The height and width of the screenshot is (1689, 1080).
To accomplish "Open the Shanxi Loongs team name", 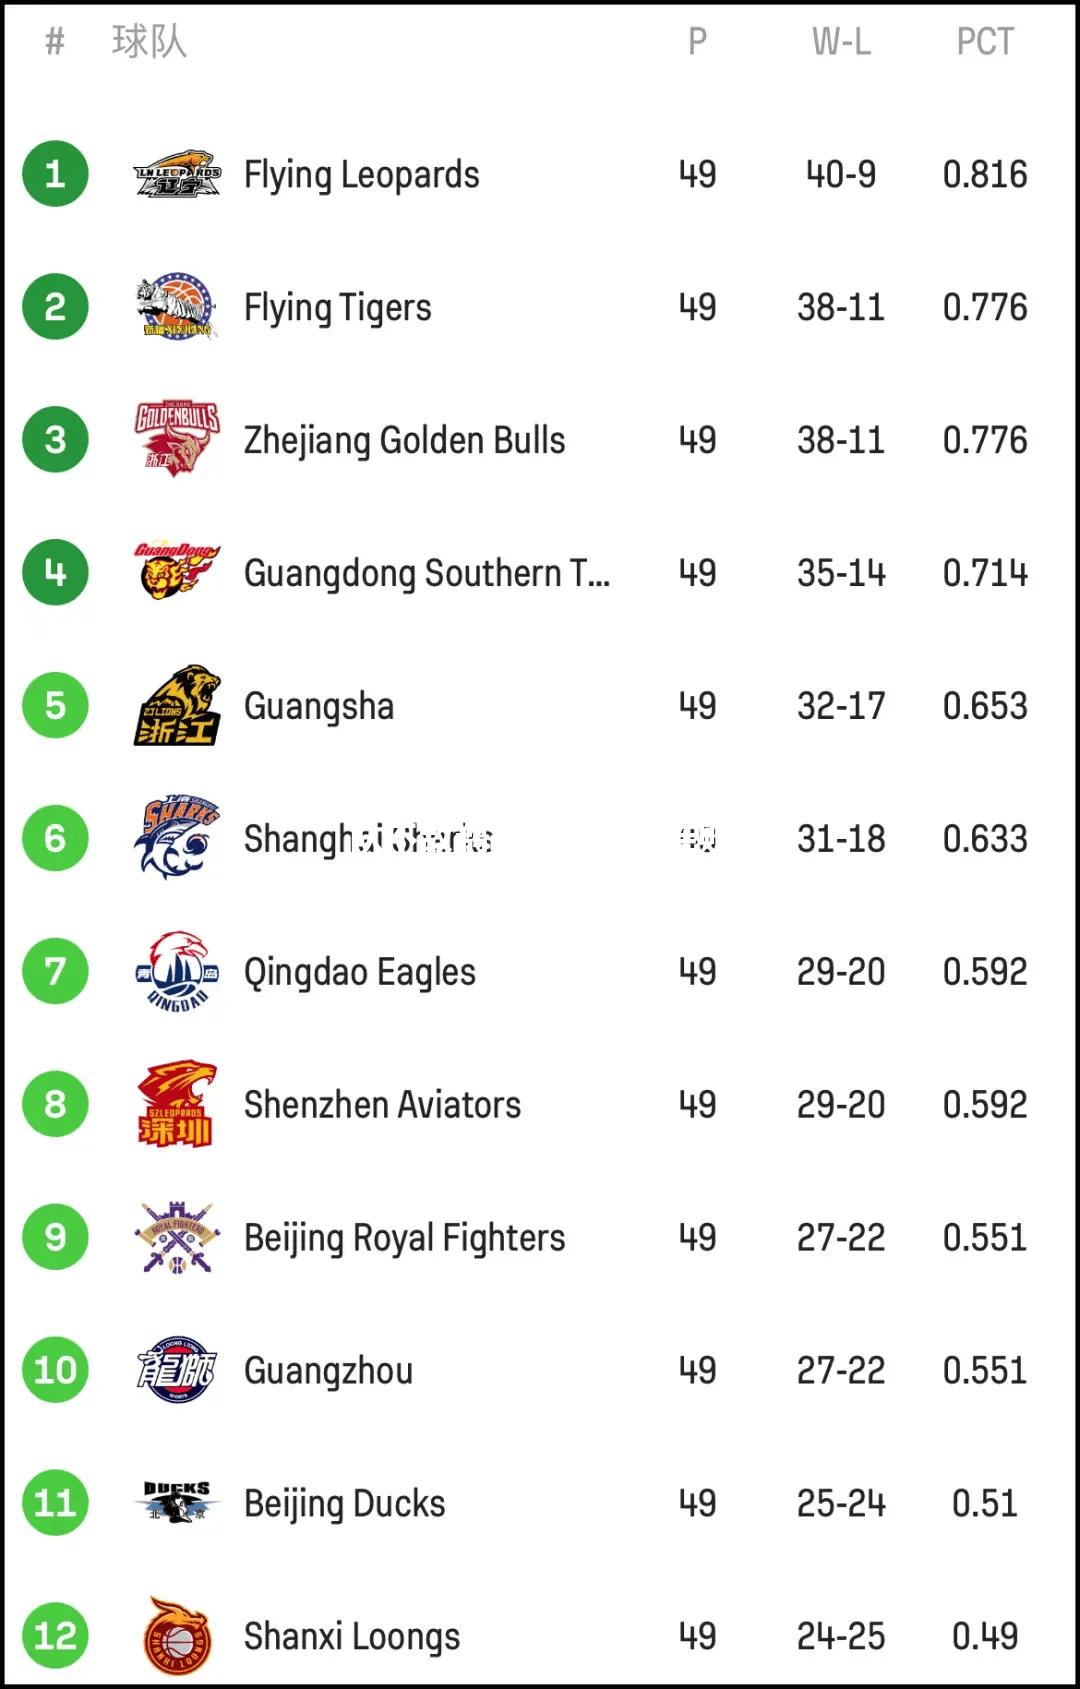I will [352, 1637].
